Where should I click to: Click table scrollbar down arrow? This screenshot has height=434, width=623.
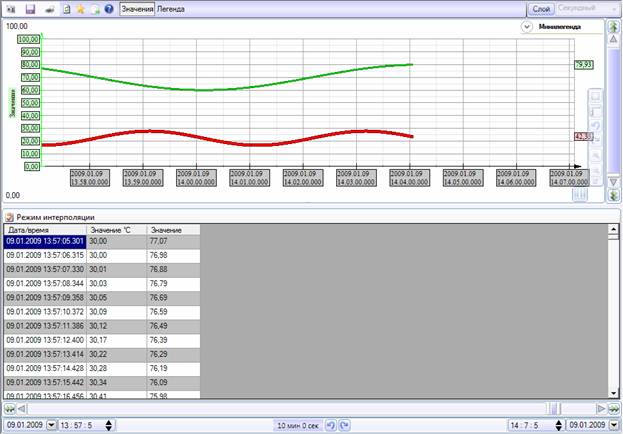613,393
